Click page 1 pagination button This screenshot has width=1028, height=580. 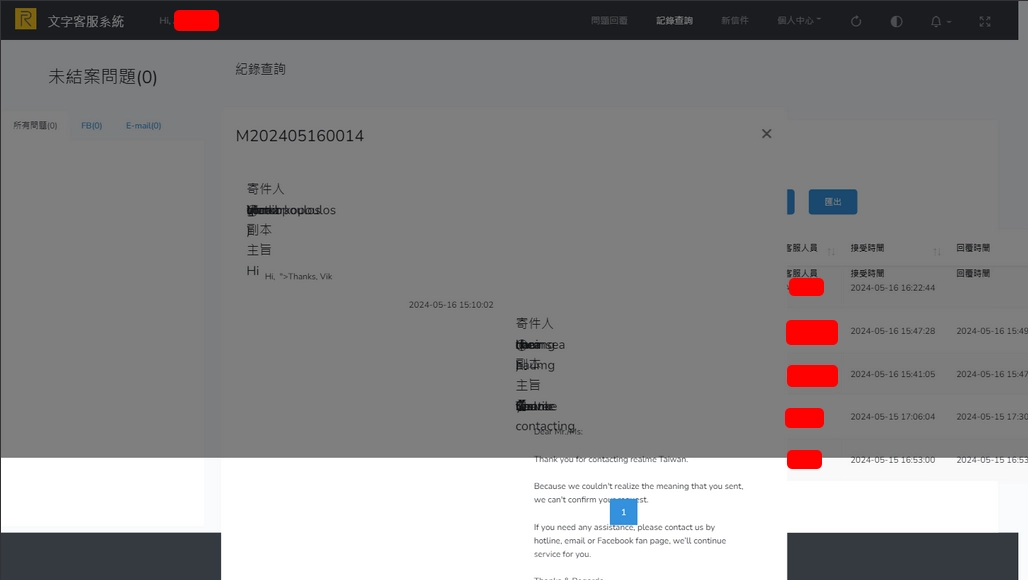click(623, 512)
